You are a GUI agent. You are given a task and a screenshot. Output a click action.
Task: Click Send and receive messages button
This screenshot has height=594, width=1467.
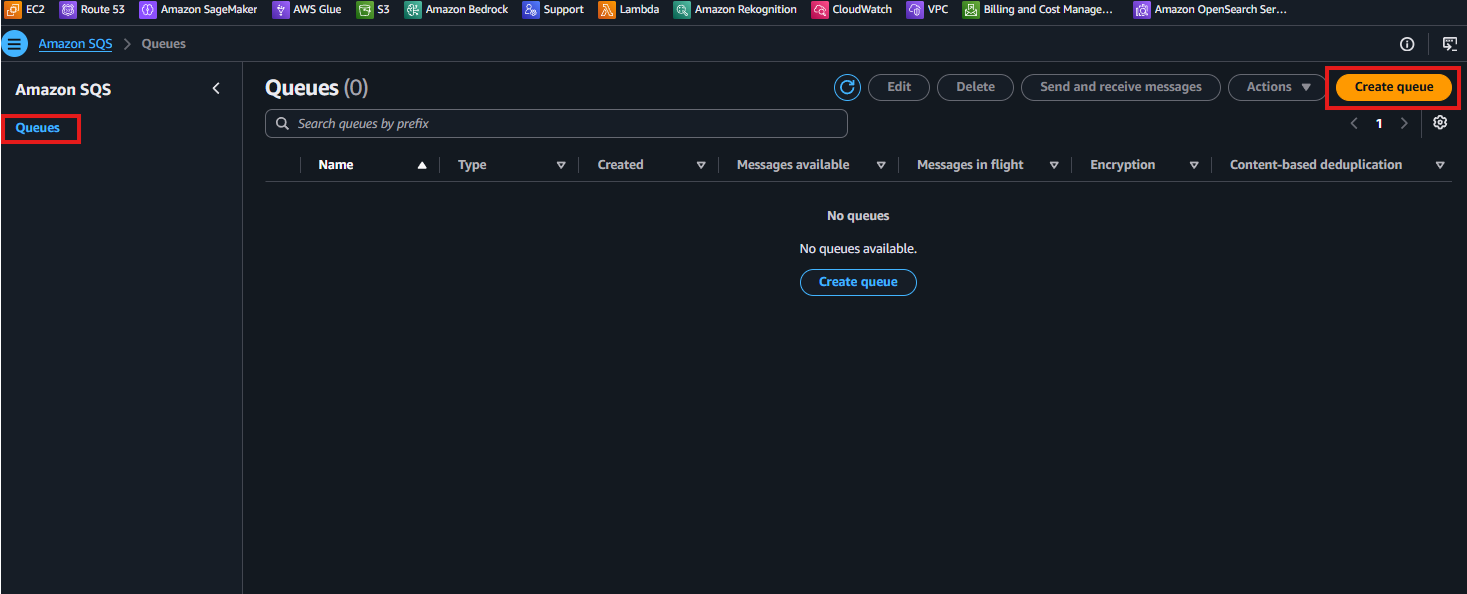(1121, 87)
